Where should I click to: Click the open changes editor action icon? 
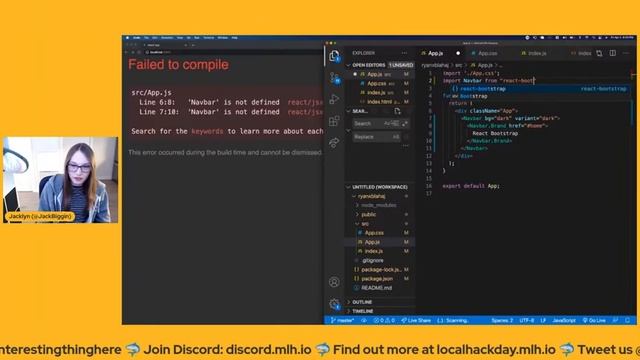599,53
